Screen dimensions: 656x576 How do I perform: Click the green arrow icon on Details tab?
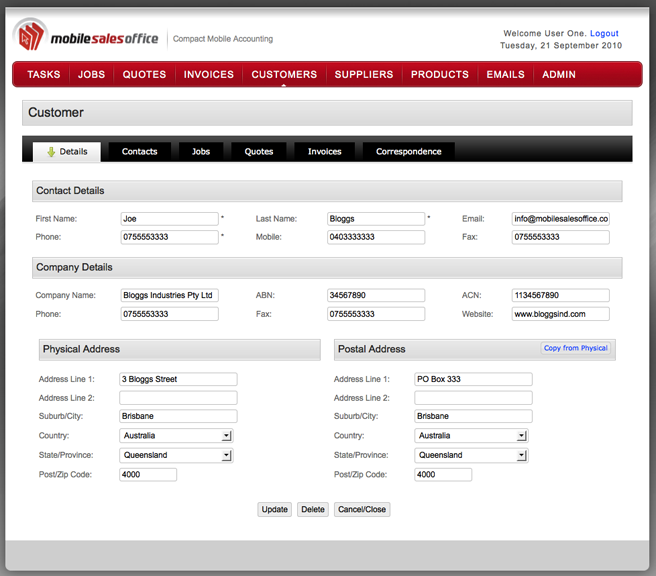(51, 152)
